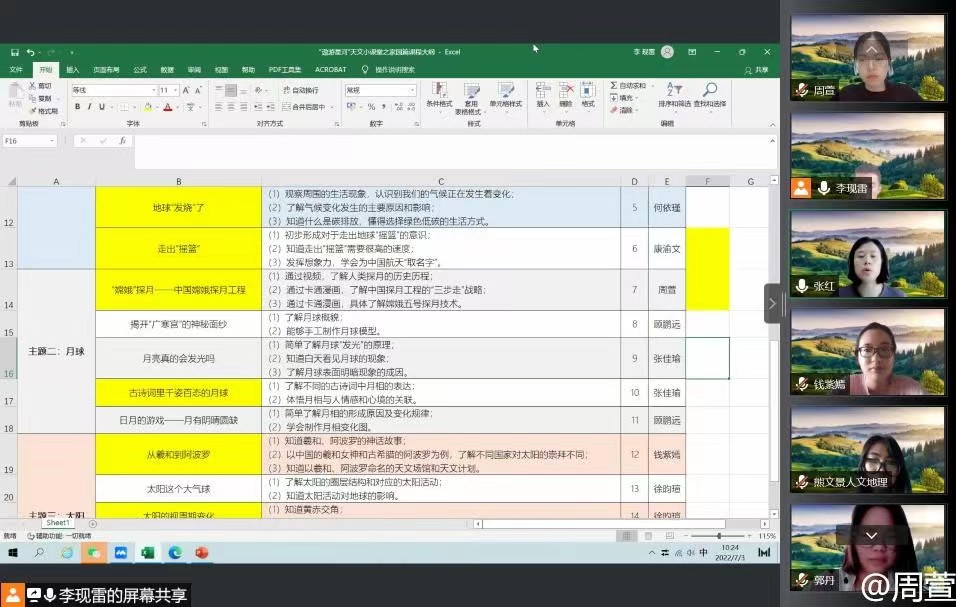Open PowerPoint from the Windows taskbar
This screenshot has height=607, width=956.
tap(201, 552)
